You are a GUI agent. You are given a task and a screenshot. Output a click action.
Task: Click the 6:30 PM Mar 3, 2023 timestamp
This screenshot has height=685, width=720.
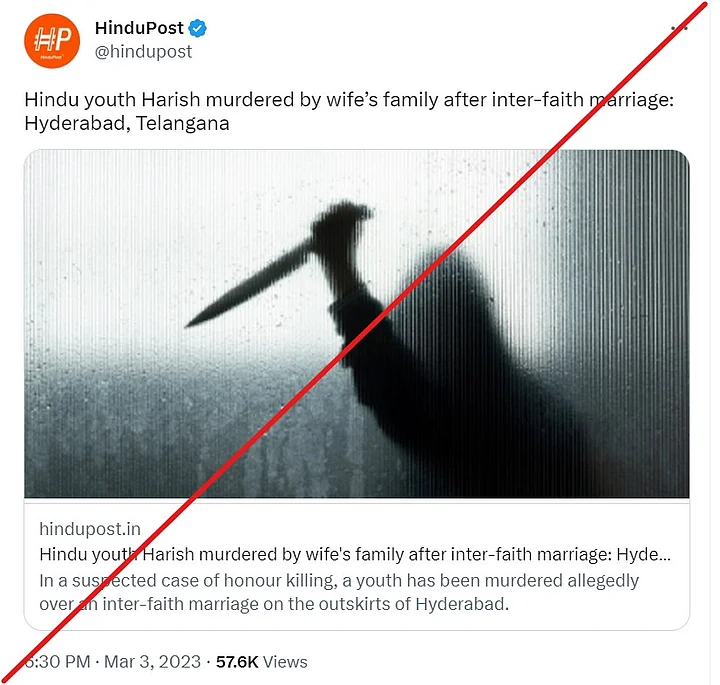coord(112,662)
